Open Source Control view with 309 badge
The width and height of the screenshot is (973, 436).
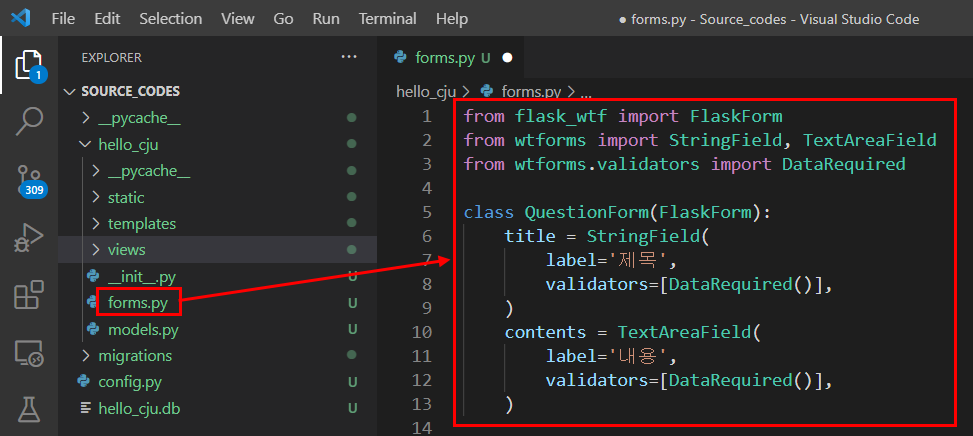29,181
